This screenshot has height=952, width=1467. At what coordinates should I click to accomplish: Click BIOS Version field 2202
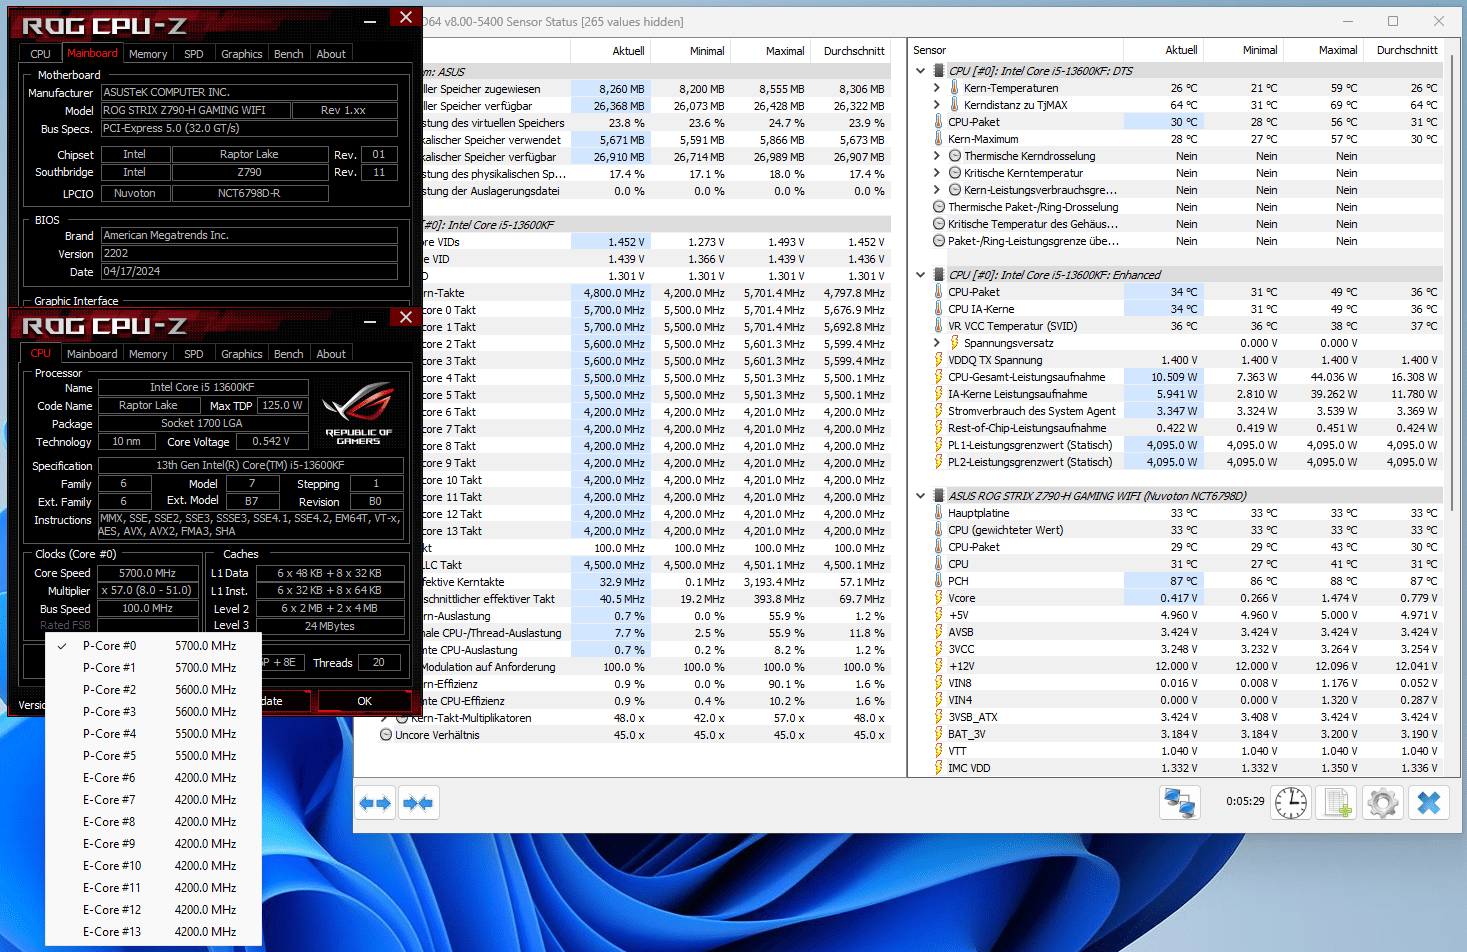pyautogui.click(x=249, y=254)
